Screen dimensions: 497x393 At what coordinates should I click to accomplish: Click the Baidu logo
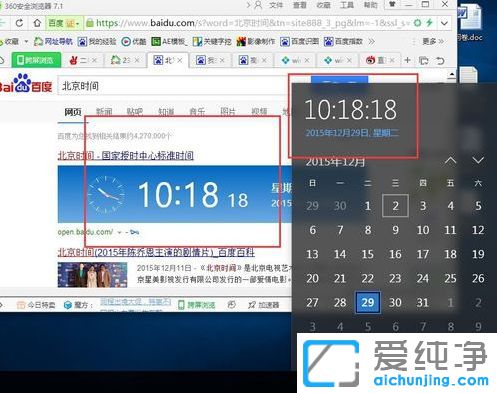25,83
